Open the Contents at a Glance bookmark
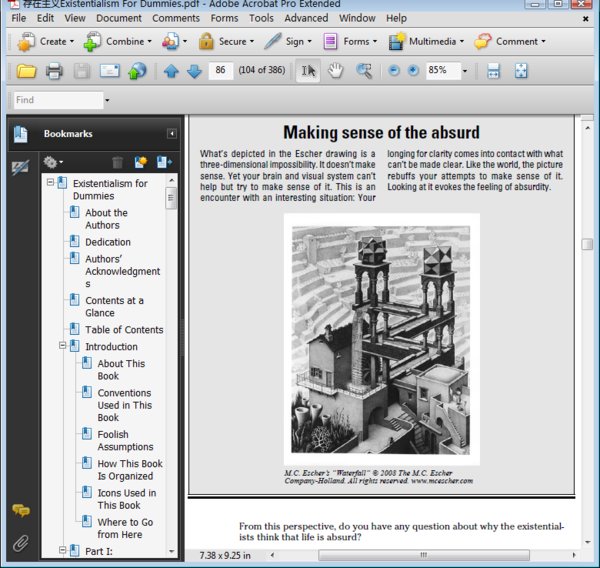 coord(114,307)
